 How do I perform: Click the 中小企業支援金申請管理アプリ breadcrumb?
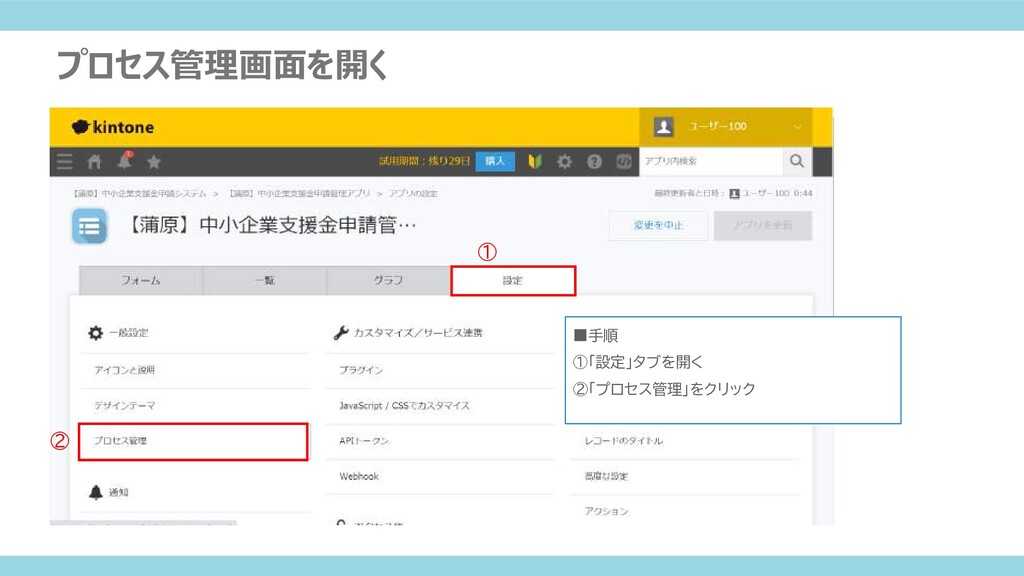click(300, 194)
